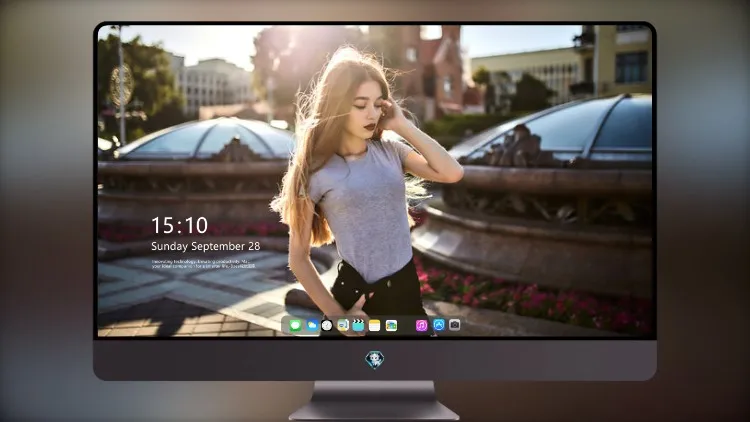Launch the gray Camera app icon
The image size is (750, 422).
pyautogui.click(x=455, y=325)
